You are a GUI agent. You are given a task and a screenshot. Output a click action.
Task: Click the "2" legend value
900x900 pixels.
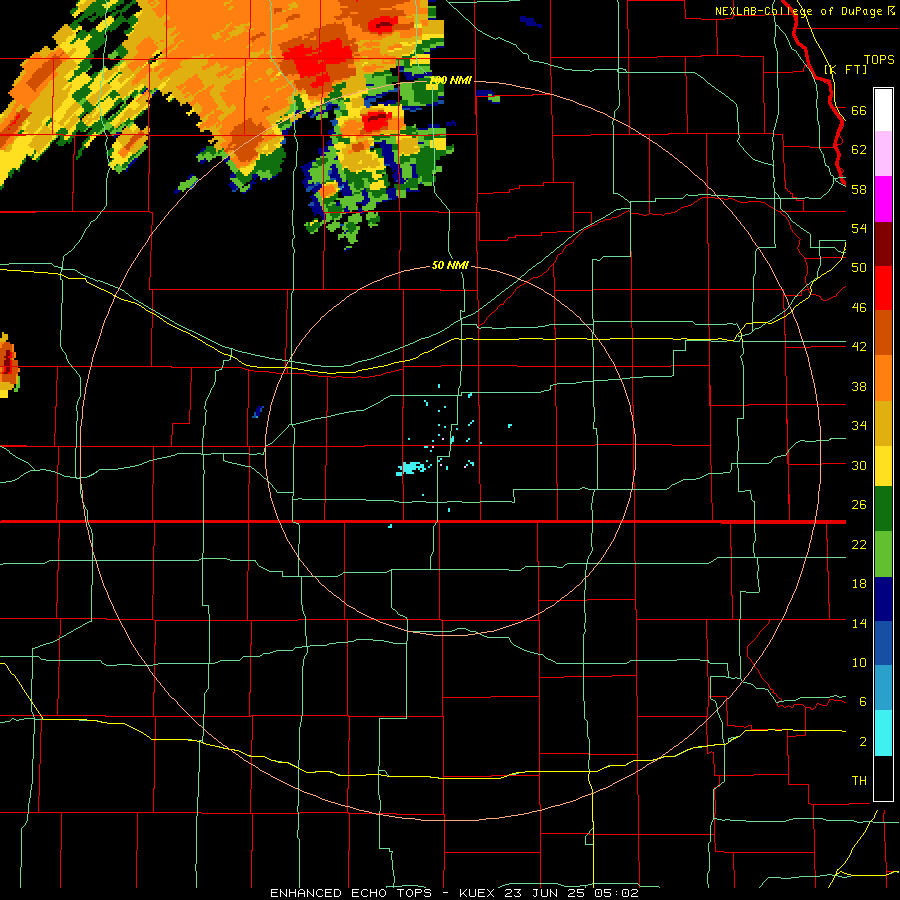[x=863, y=742]
